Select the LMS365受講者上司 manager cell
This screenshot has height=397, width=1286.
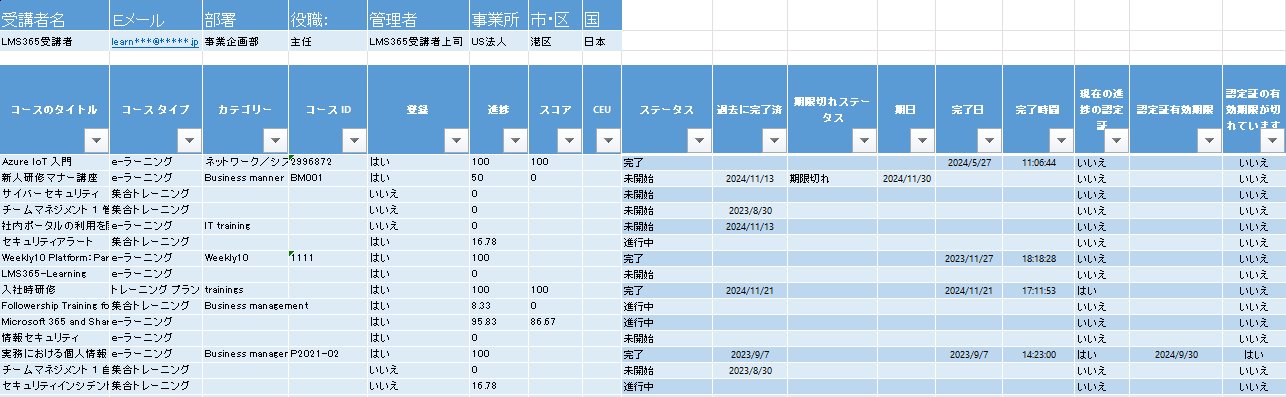point(418,41)
